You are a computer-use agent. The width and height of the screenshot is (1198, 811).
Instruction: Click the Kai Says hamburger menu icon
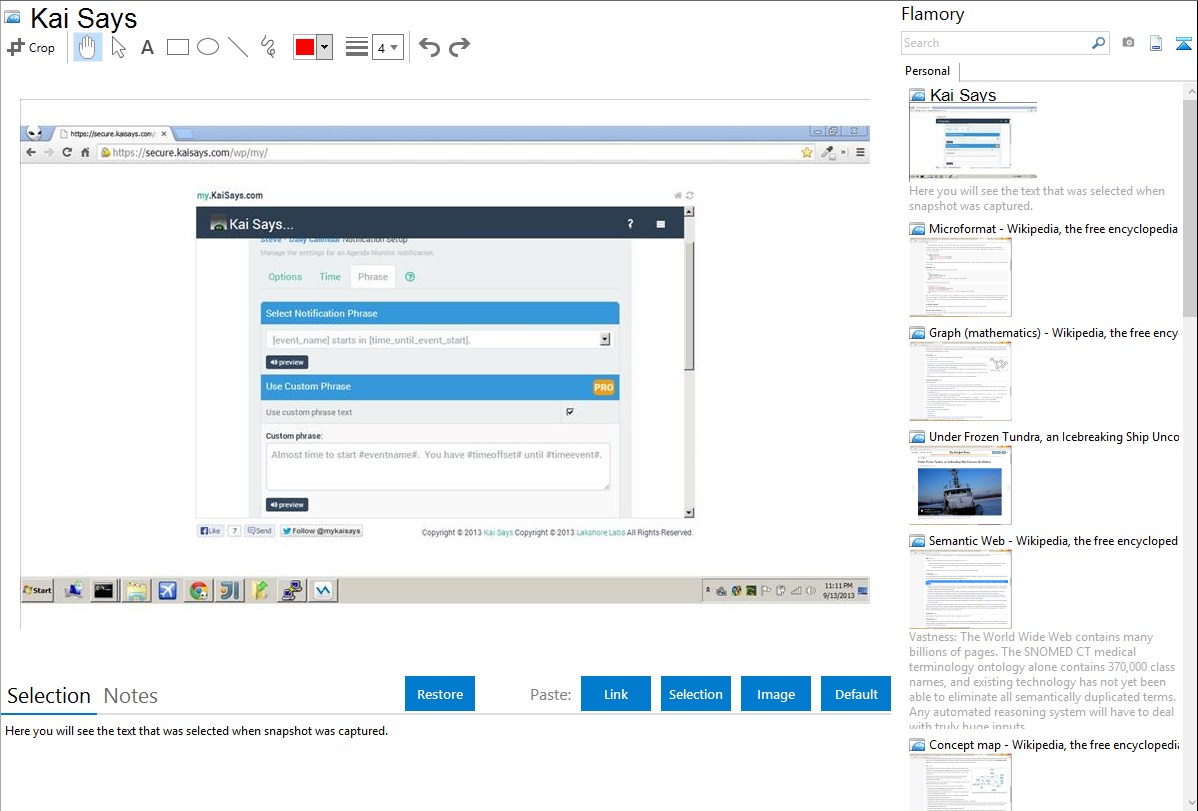(661, 224)
